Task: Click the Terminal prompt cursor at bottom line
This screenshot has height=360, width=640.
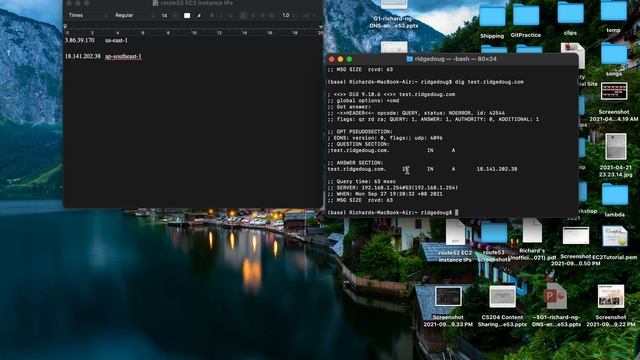Action: [457, 213]
